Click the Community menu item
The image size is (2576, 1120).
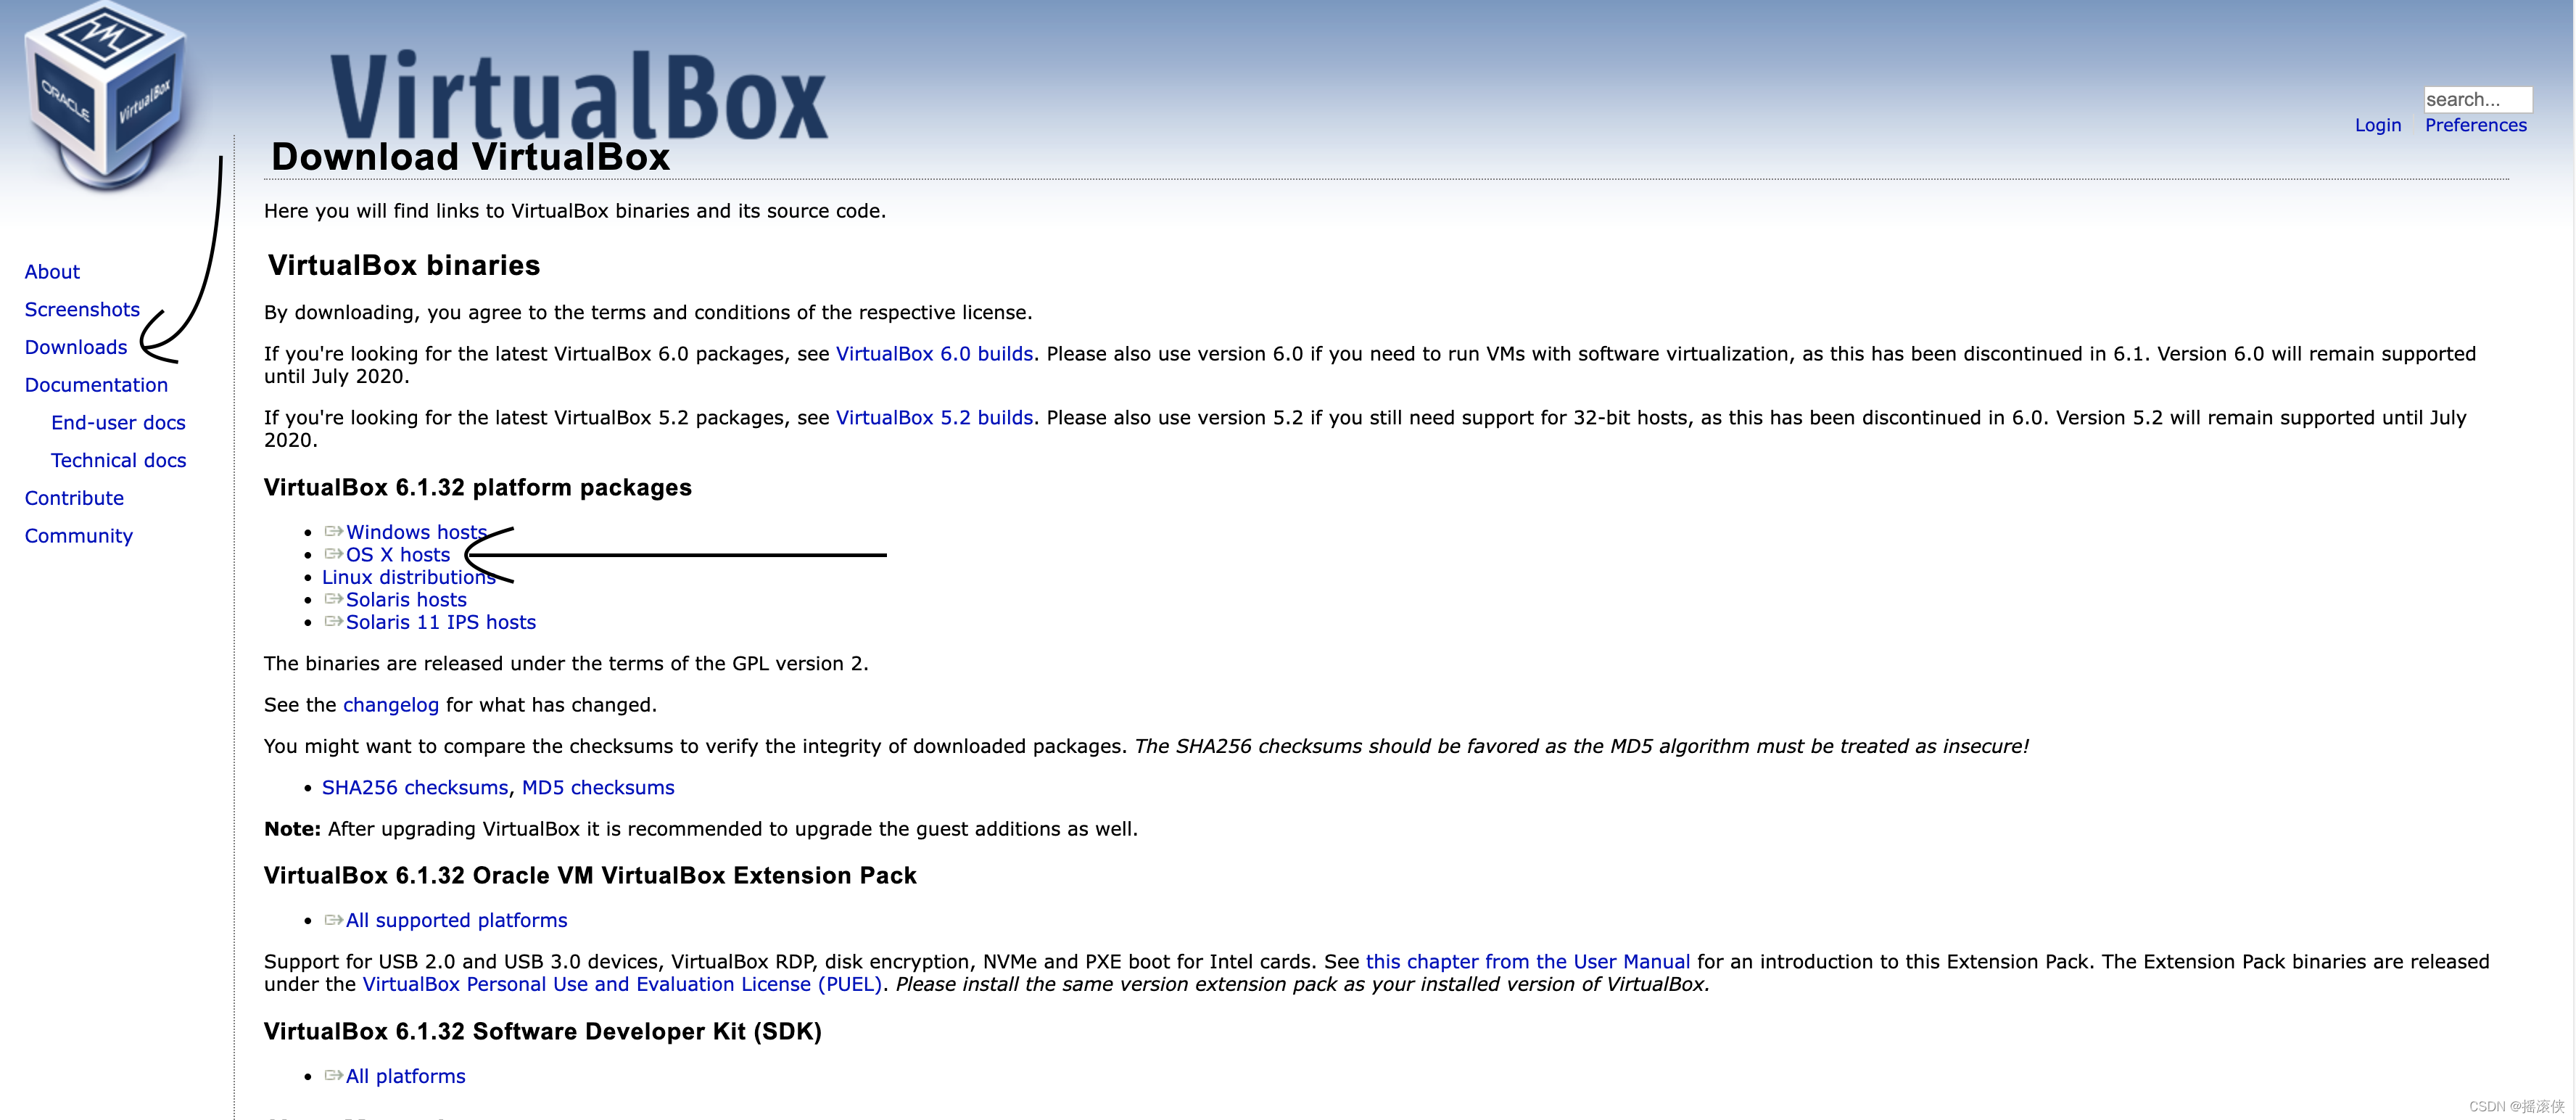(75, 535)
